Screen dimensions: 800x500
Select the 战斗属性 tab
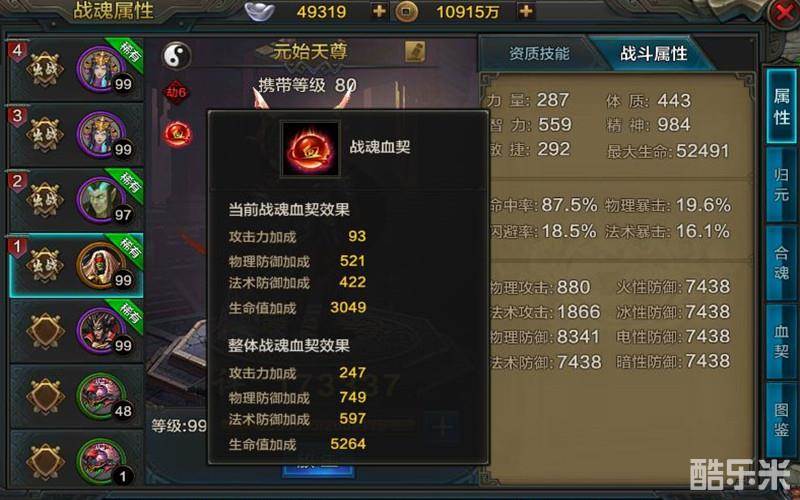654,54
